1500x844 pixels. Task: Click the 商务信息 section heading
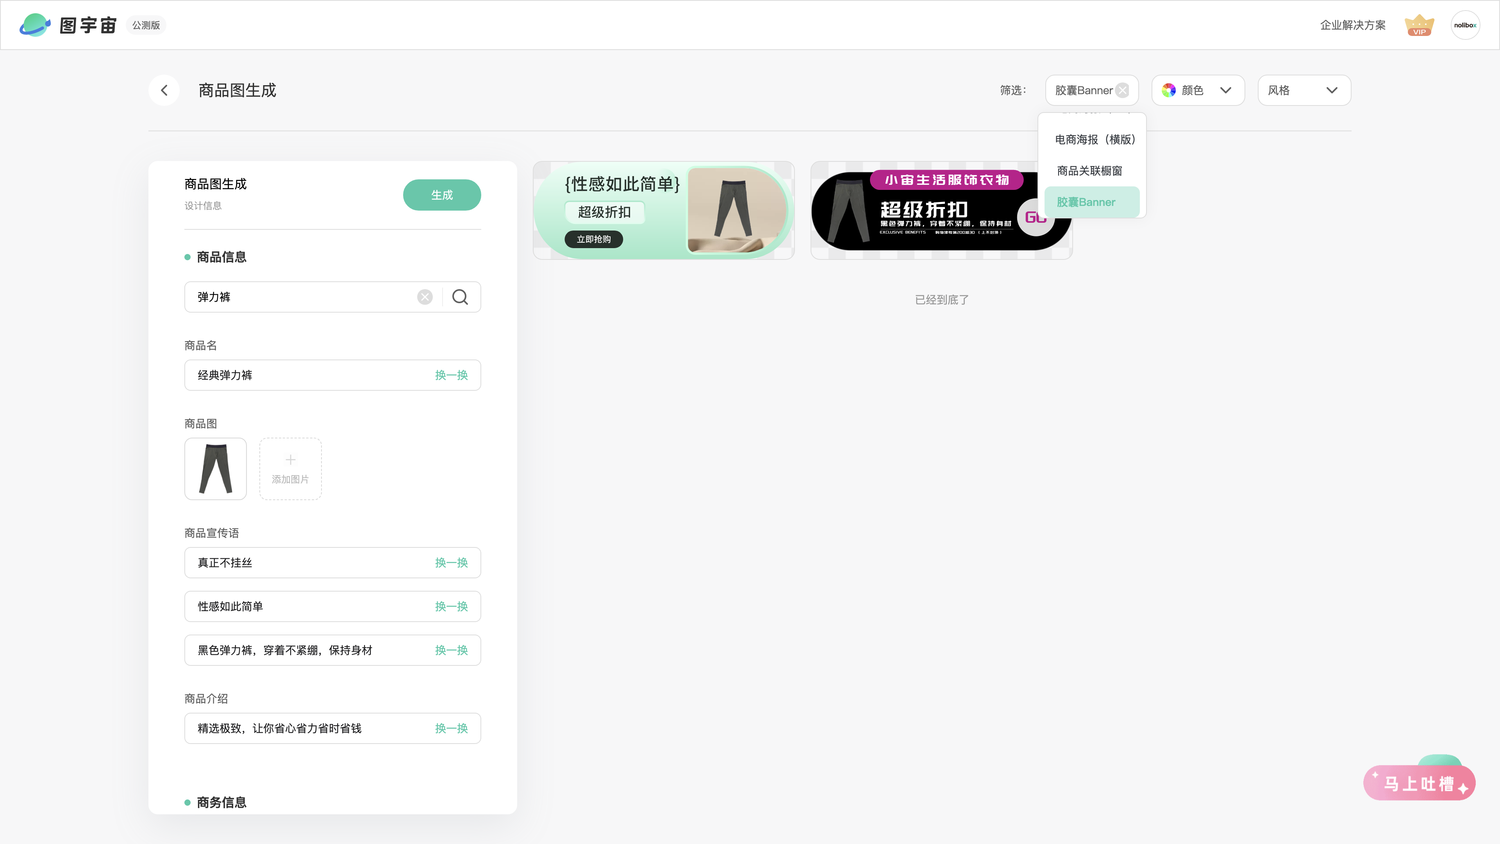(221, 802)
